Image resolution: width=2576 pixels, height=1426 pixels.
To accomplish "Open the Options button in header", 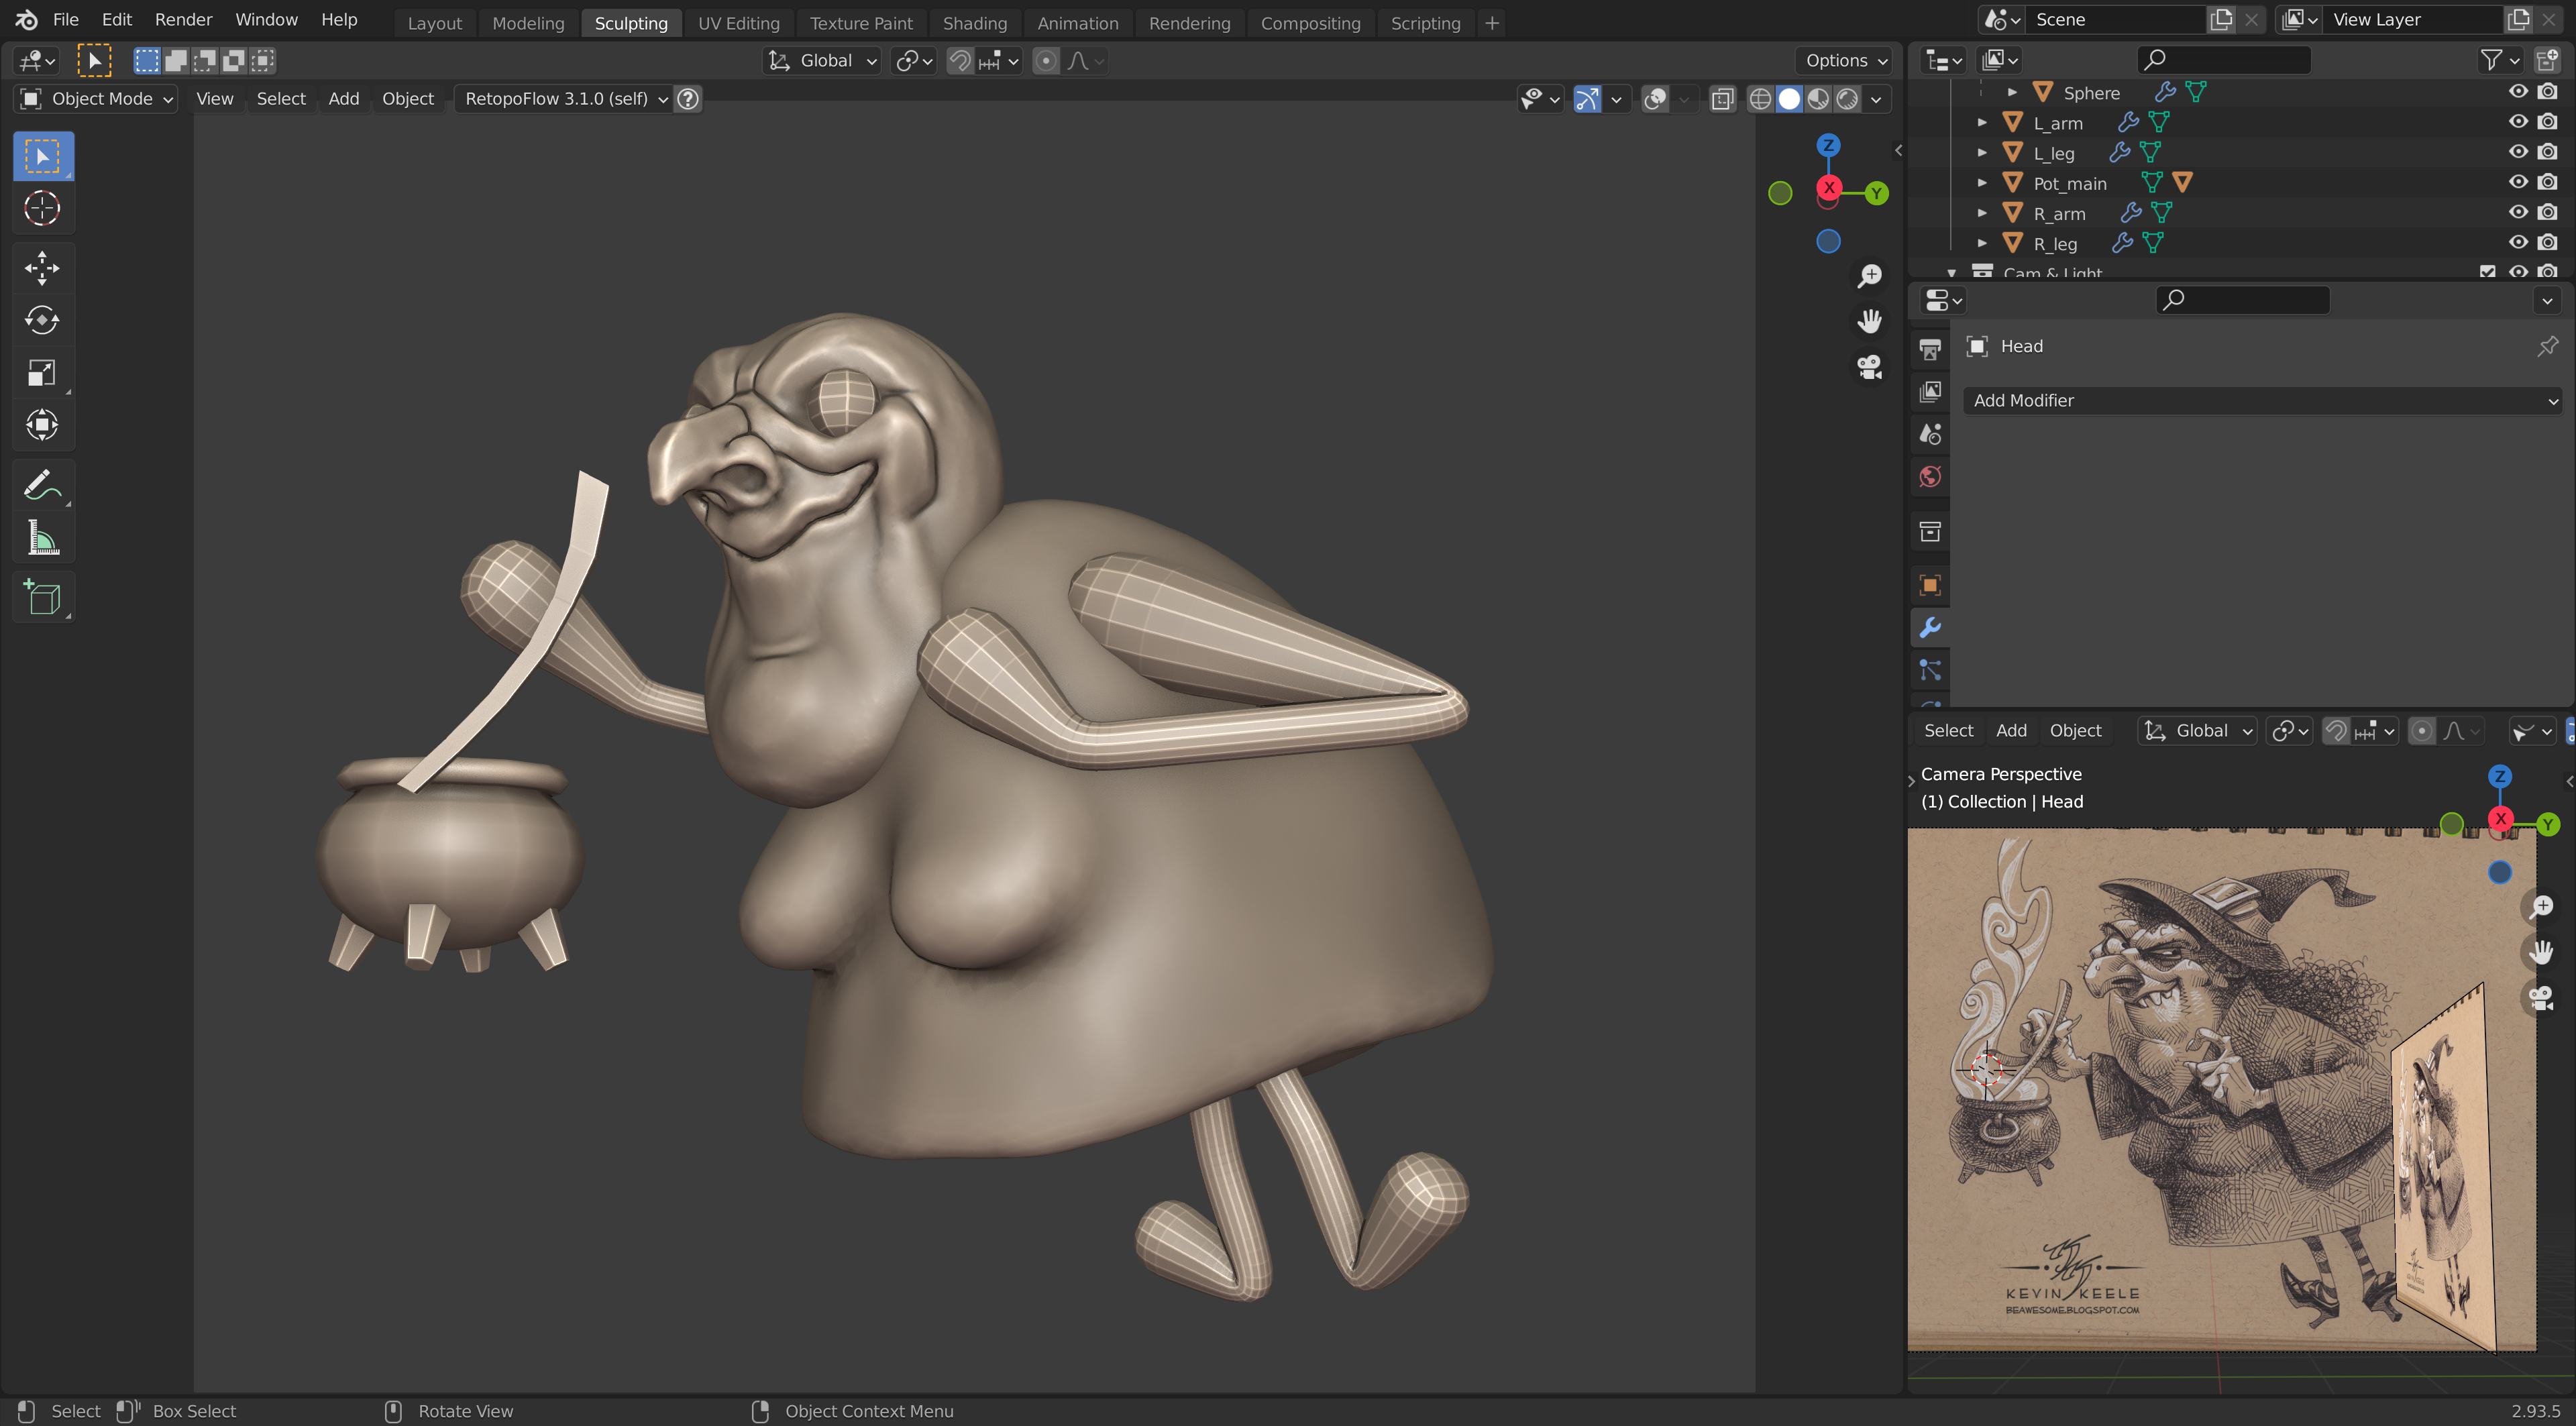I will point(1846,60).
